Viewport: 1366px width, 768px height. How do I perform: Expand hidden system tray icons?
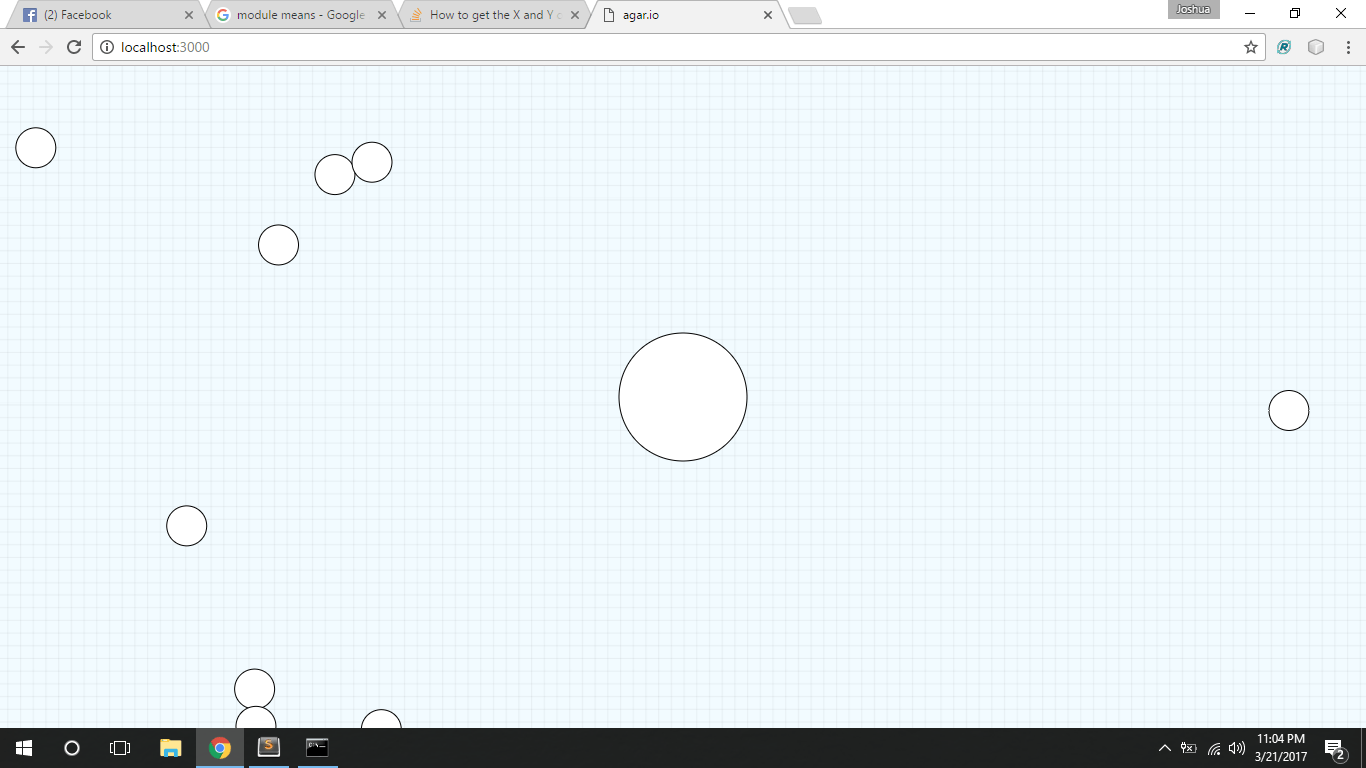tap(1164, 747)
